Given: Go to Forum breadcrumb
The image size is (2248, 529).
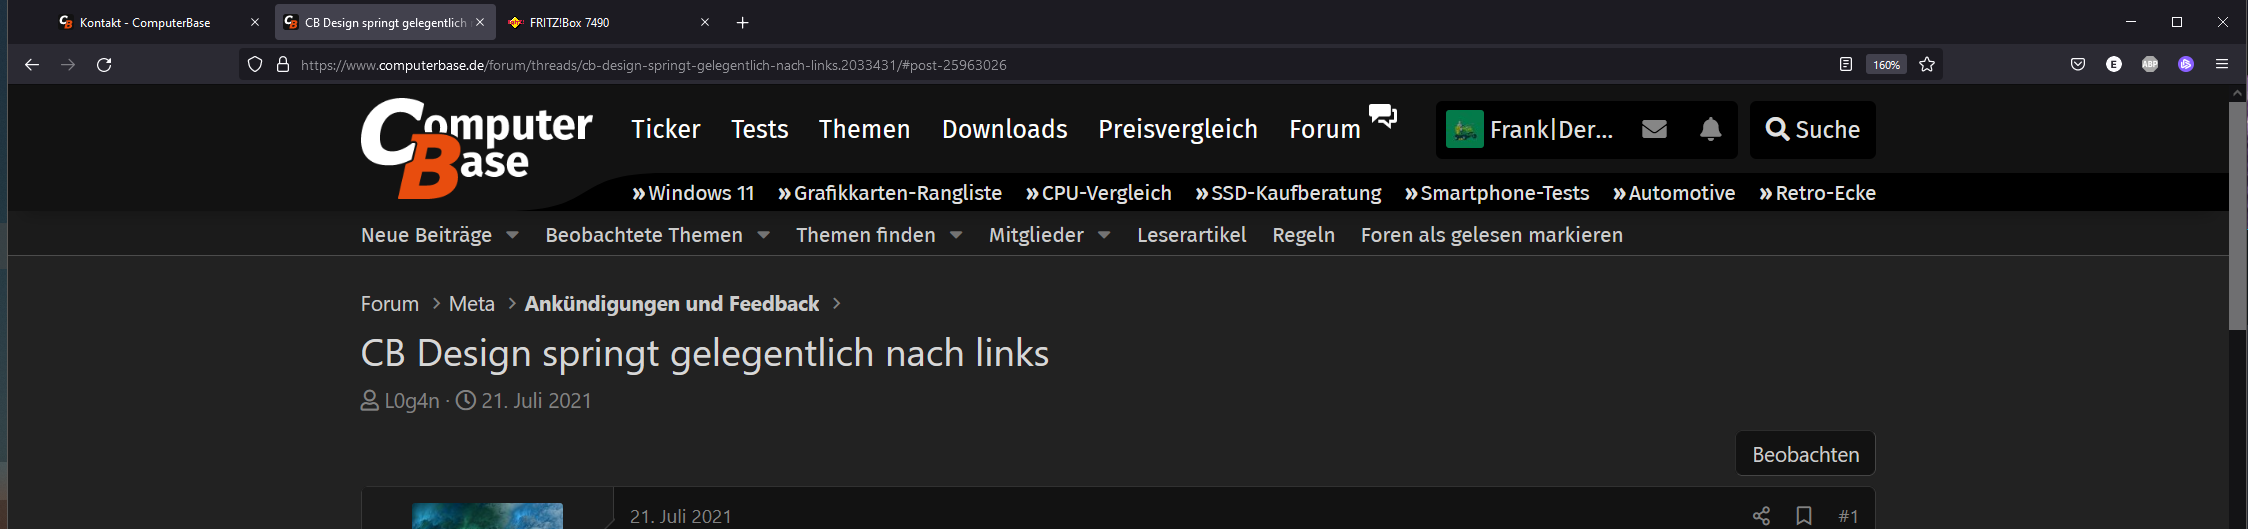Looking at the screenshot, I should [390, 304].
